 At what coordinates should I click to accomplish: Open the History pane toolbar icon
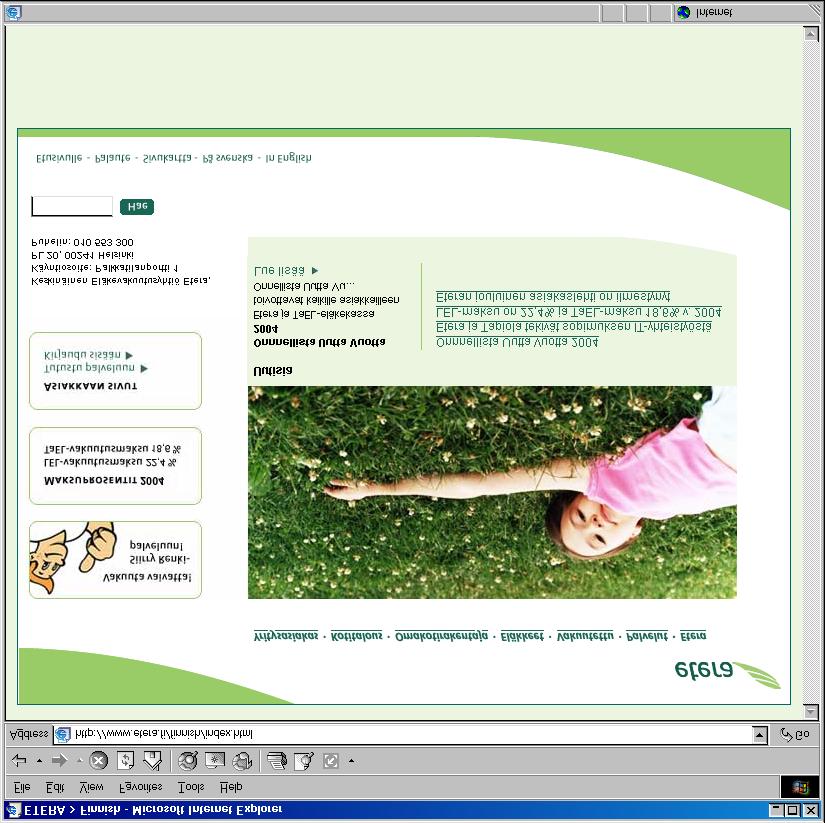[242, 760]
